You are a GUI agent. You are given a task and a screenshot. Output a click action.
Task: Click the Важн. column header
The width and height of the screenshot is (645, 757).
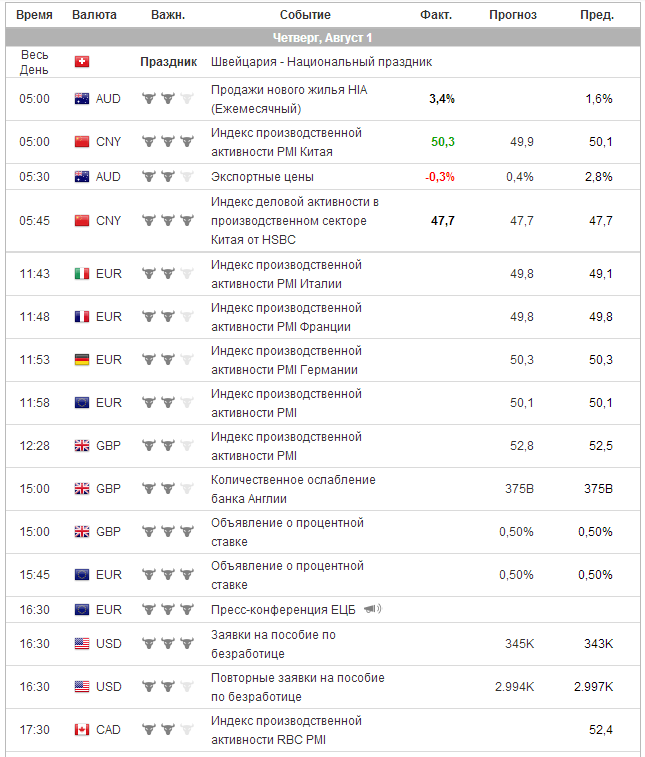[167, 15]
